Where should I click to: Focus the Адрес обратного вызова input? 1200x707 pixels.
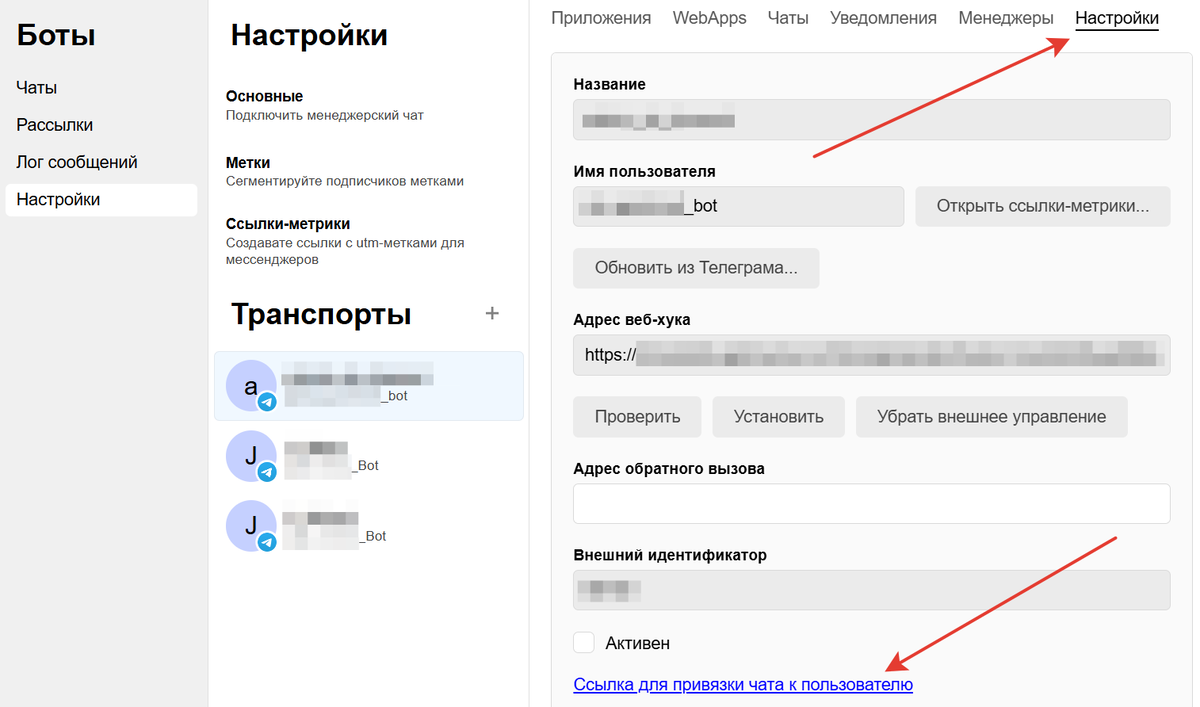coord(871,504)
